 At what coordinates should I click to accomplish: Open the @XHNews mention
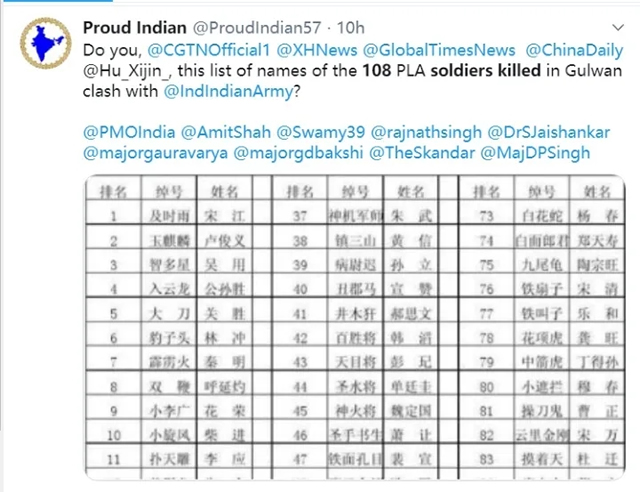pyautogui.click(x=317, y=50)
